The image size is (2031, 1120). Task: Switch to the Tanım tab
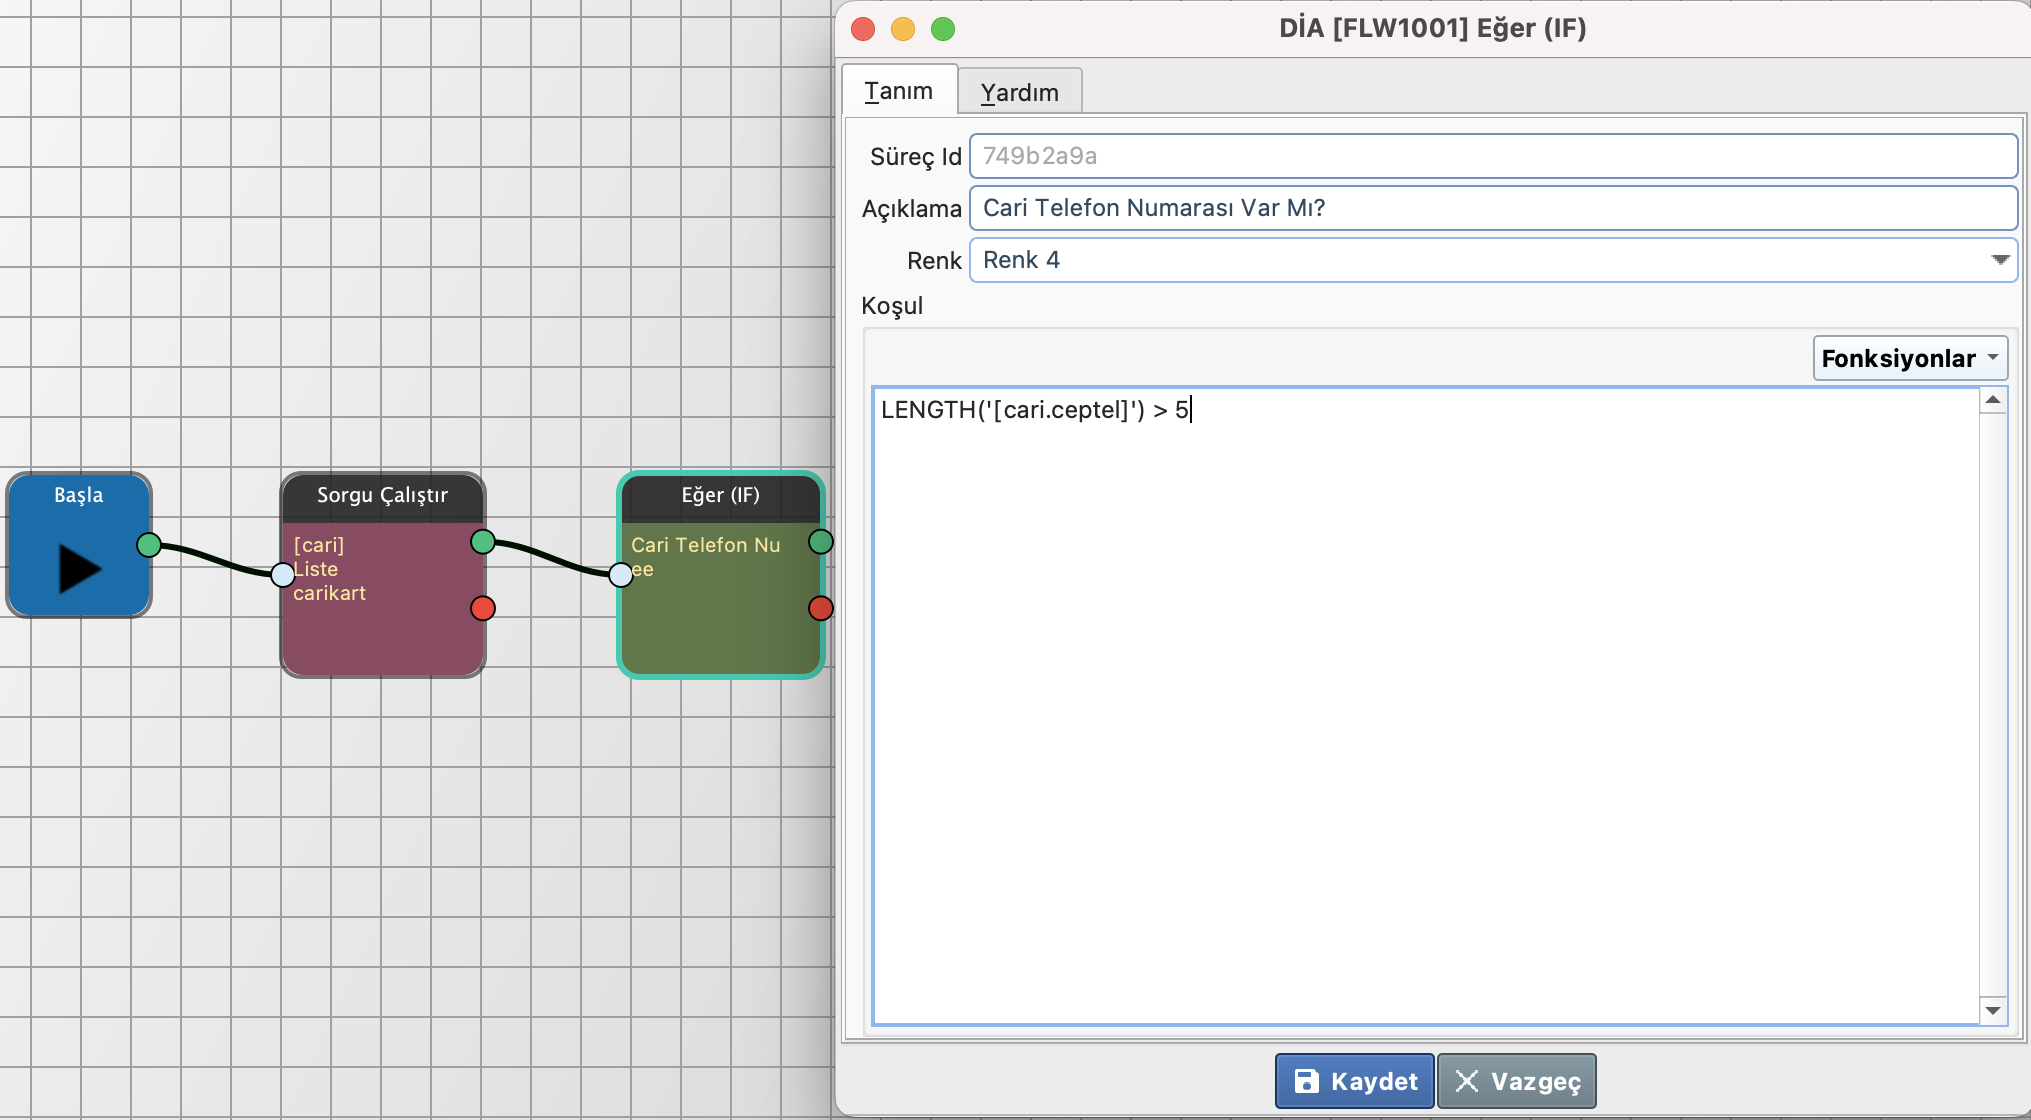(x=899, y=91)
